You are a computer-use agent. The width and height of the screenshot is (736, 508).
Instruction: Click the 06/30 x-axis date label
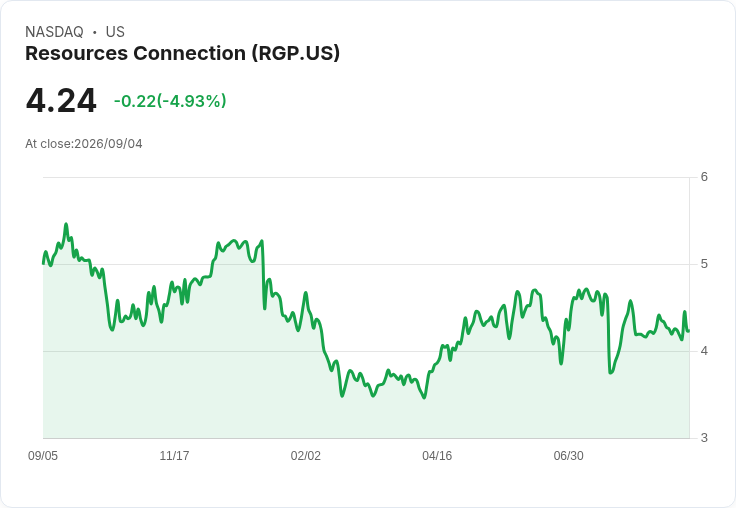[568, 456]
